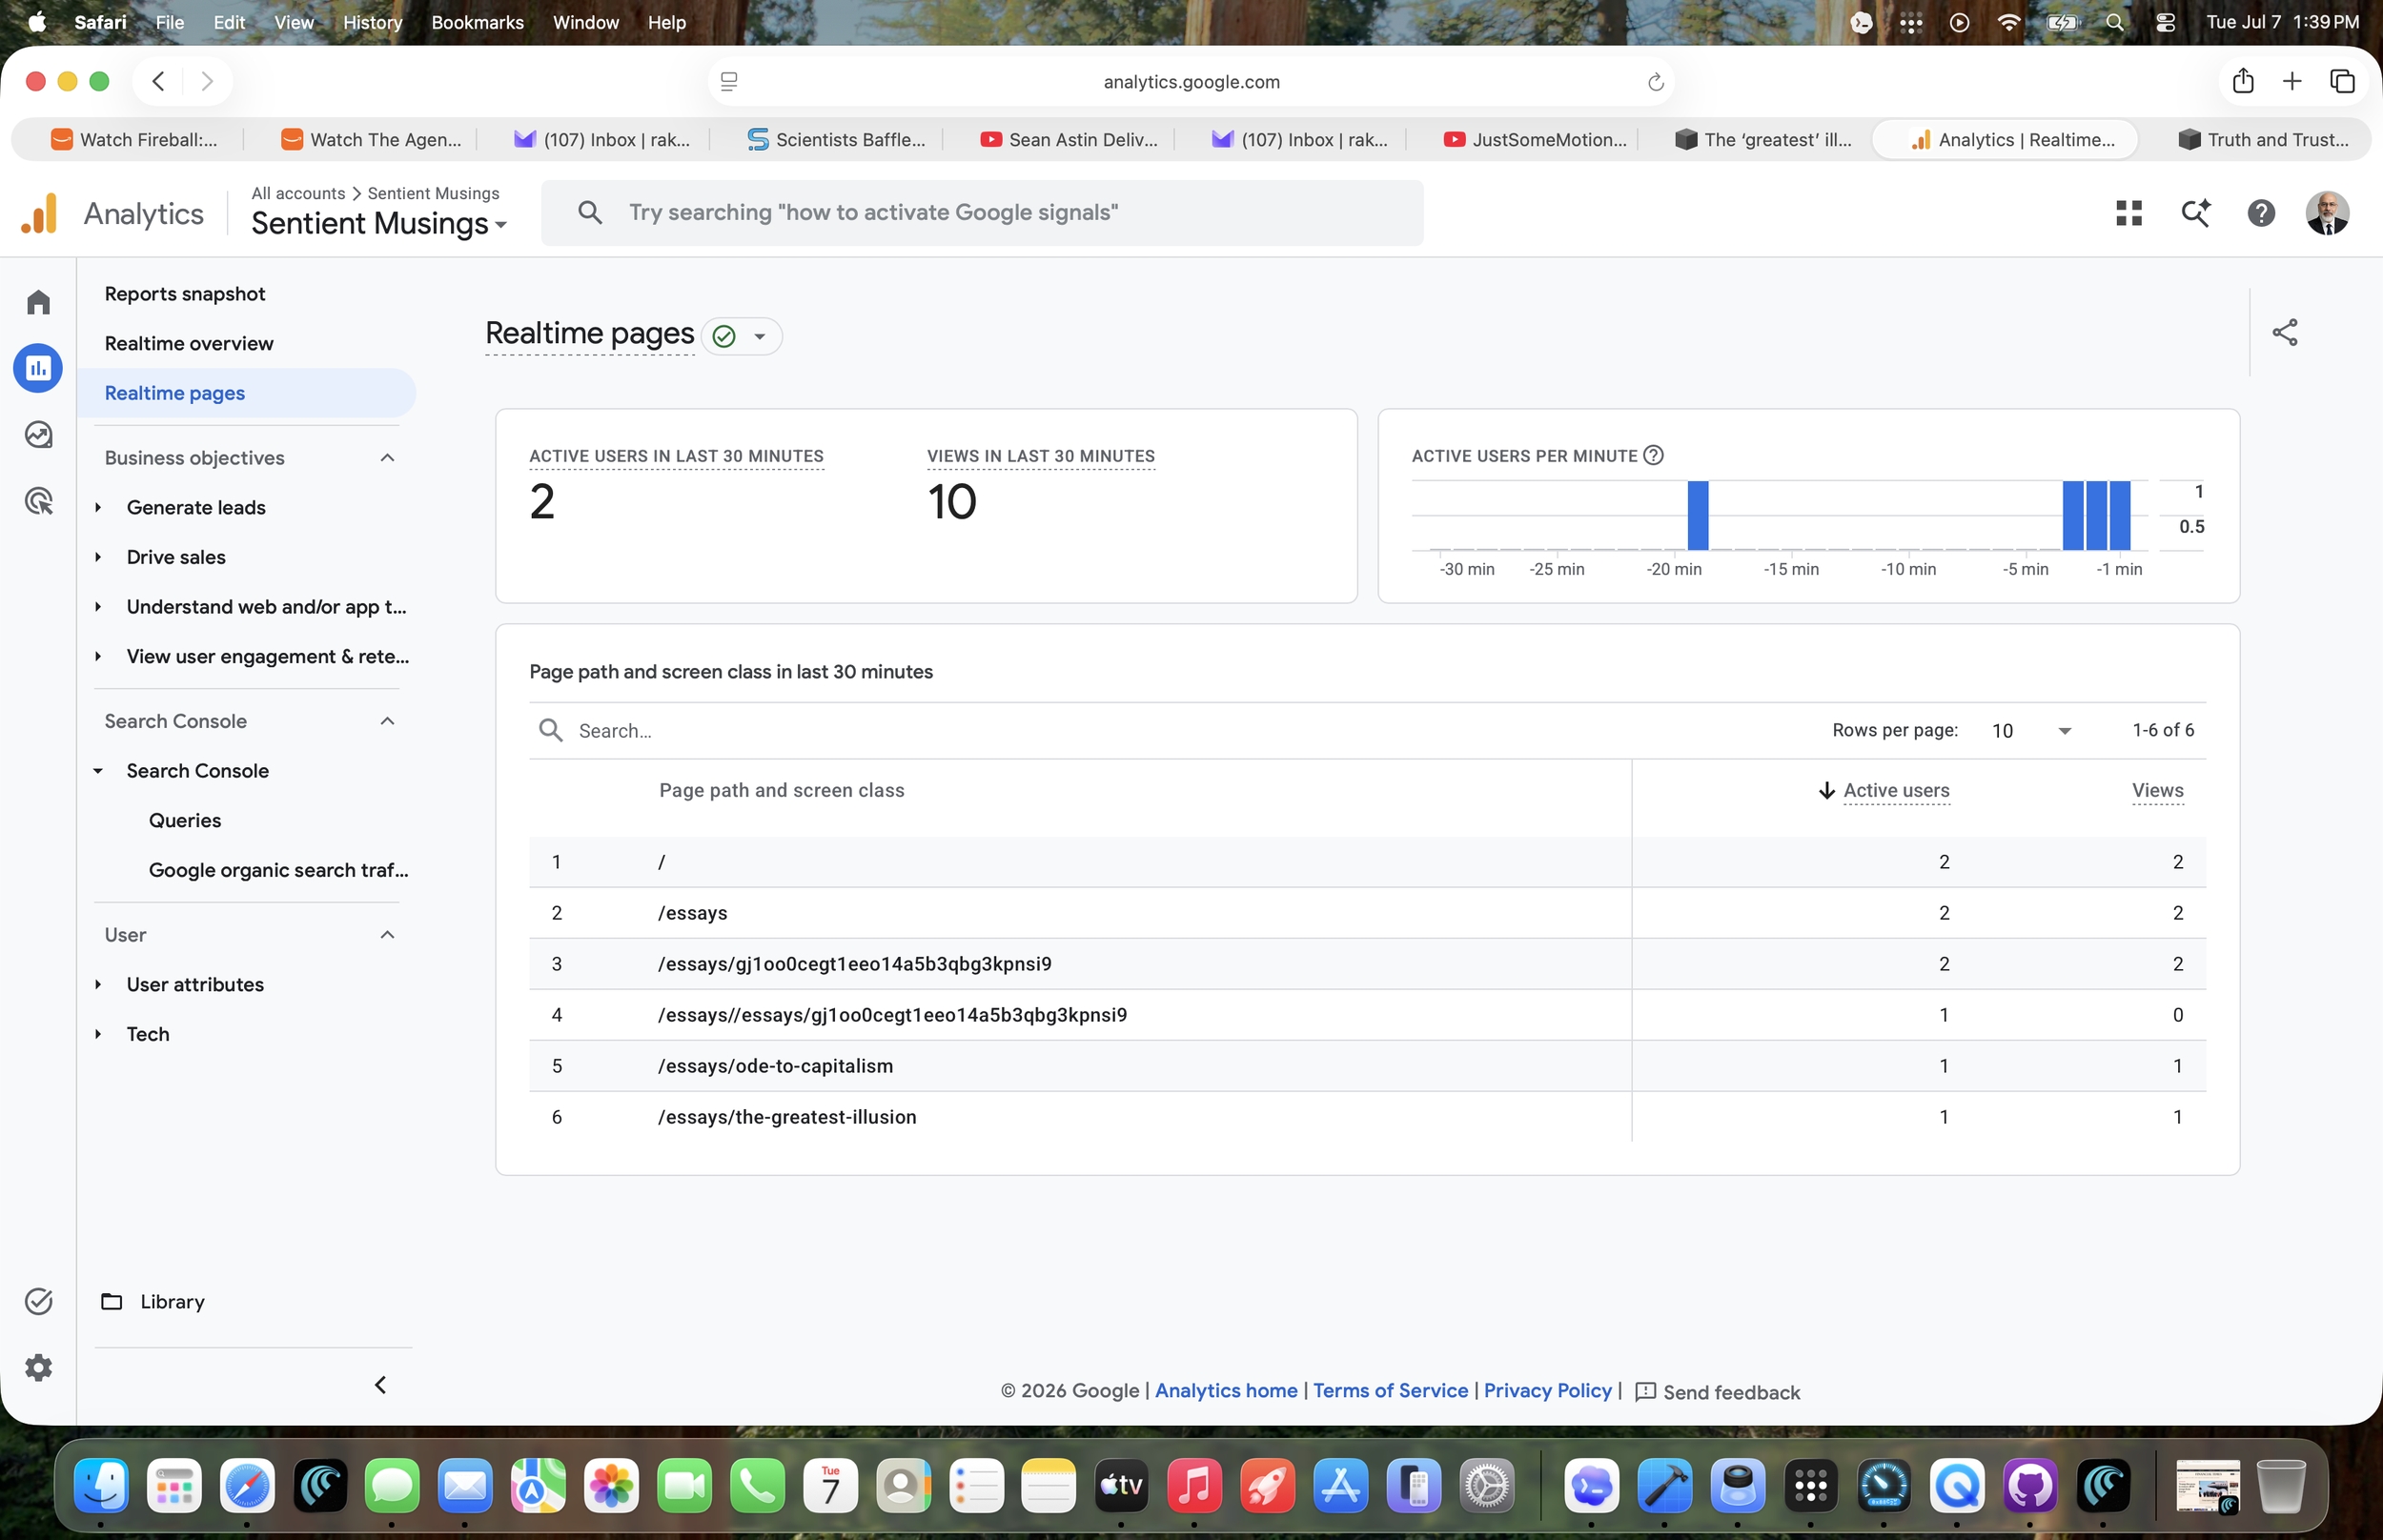Expand the Drive sales item
The width and height of the screenshot is (2383, 1540).
pyautogui.click(x=98, y=557)
